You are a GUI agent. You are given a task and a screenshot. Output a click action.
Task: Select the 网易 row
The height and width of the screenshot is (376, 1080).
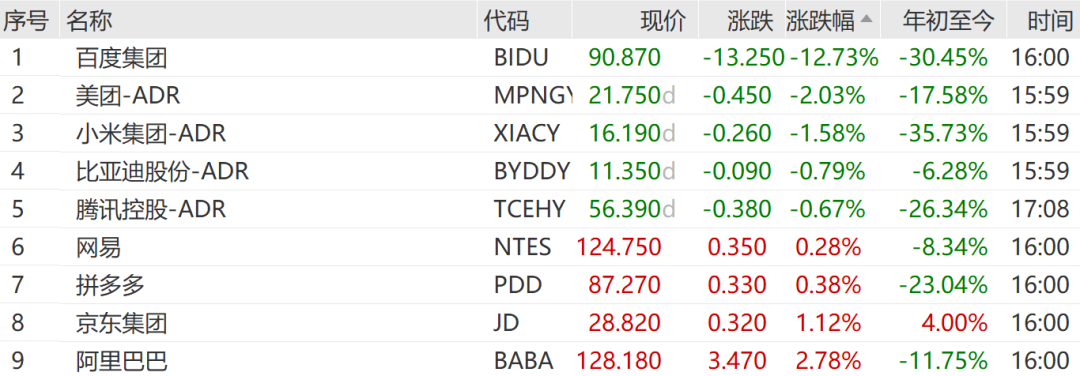coord(540,247)
